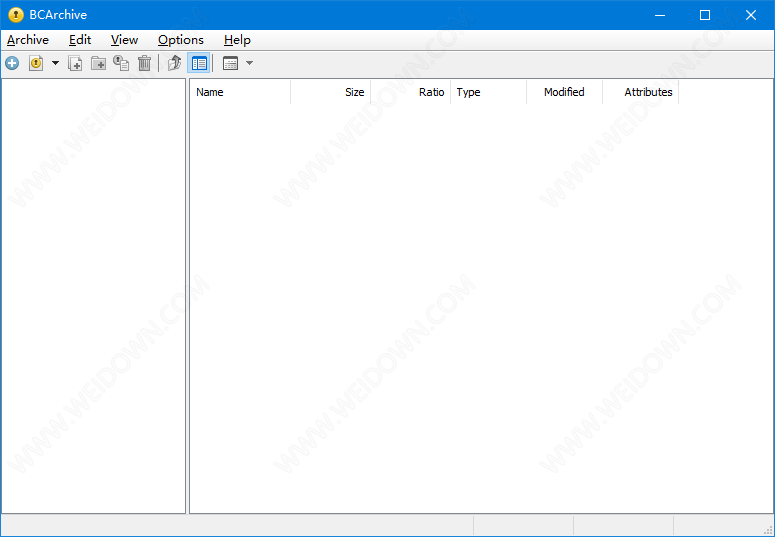Maximize the BCArchive window
The height and width of the screenshot is (537, 775).
(705, 15)
